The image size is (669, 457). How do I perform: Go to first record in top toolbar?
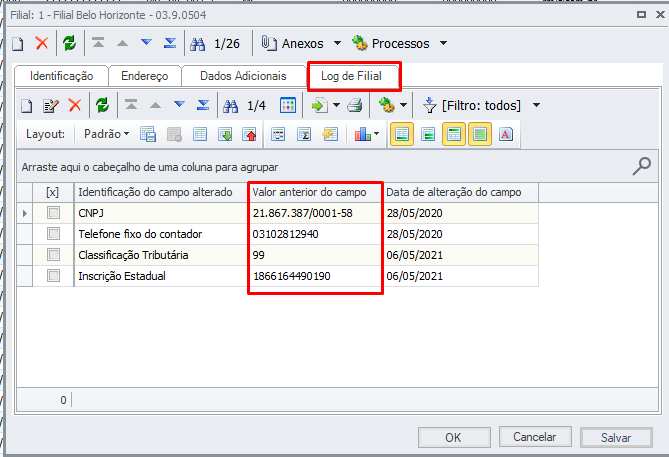pyautogui.click(x=98, y=43)
